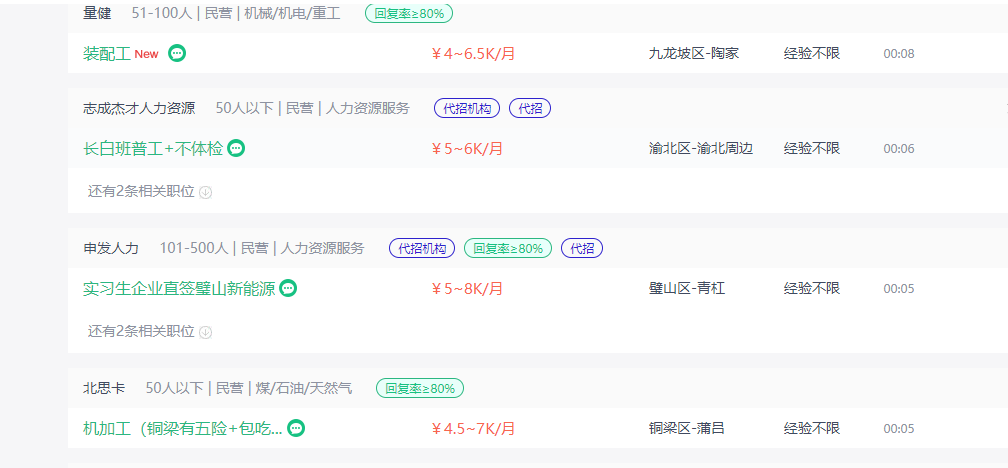This screenshot has width=1008, height=468.
Task: View company 志成杰才人力资源
Action: point(139,109)
